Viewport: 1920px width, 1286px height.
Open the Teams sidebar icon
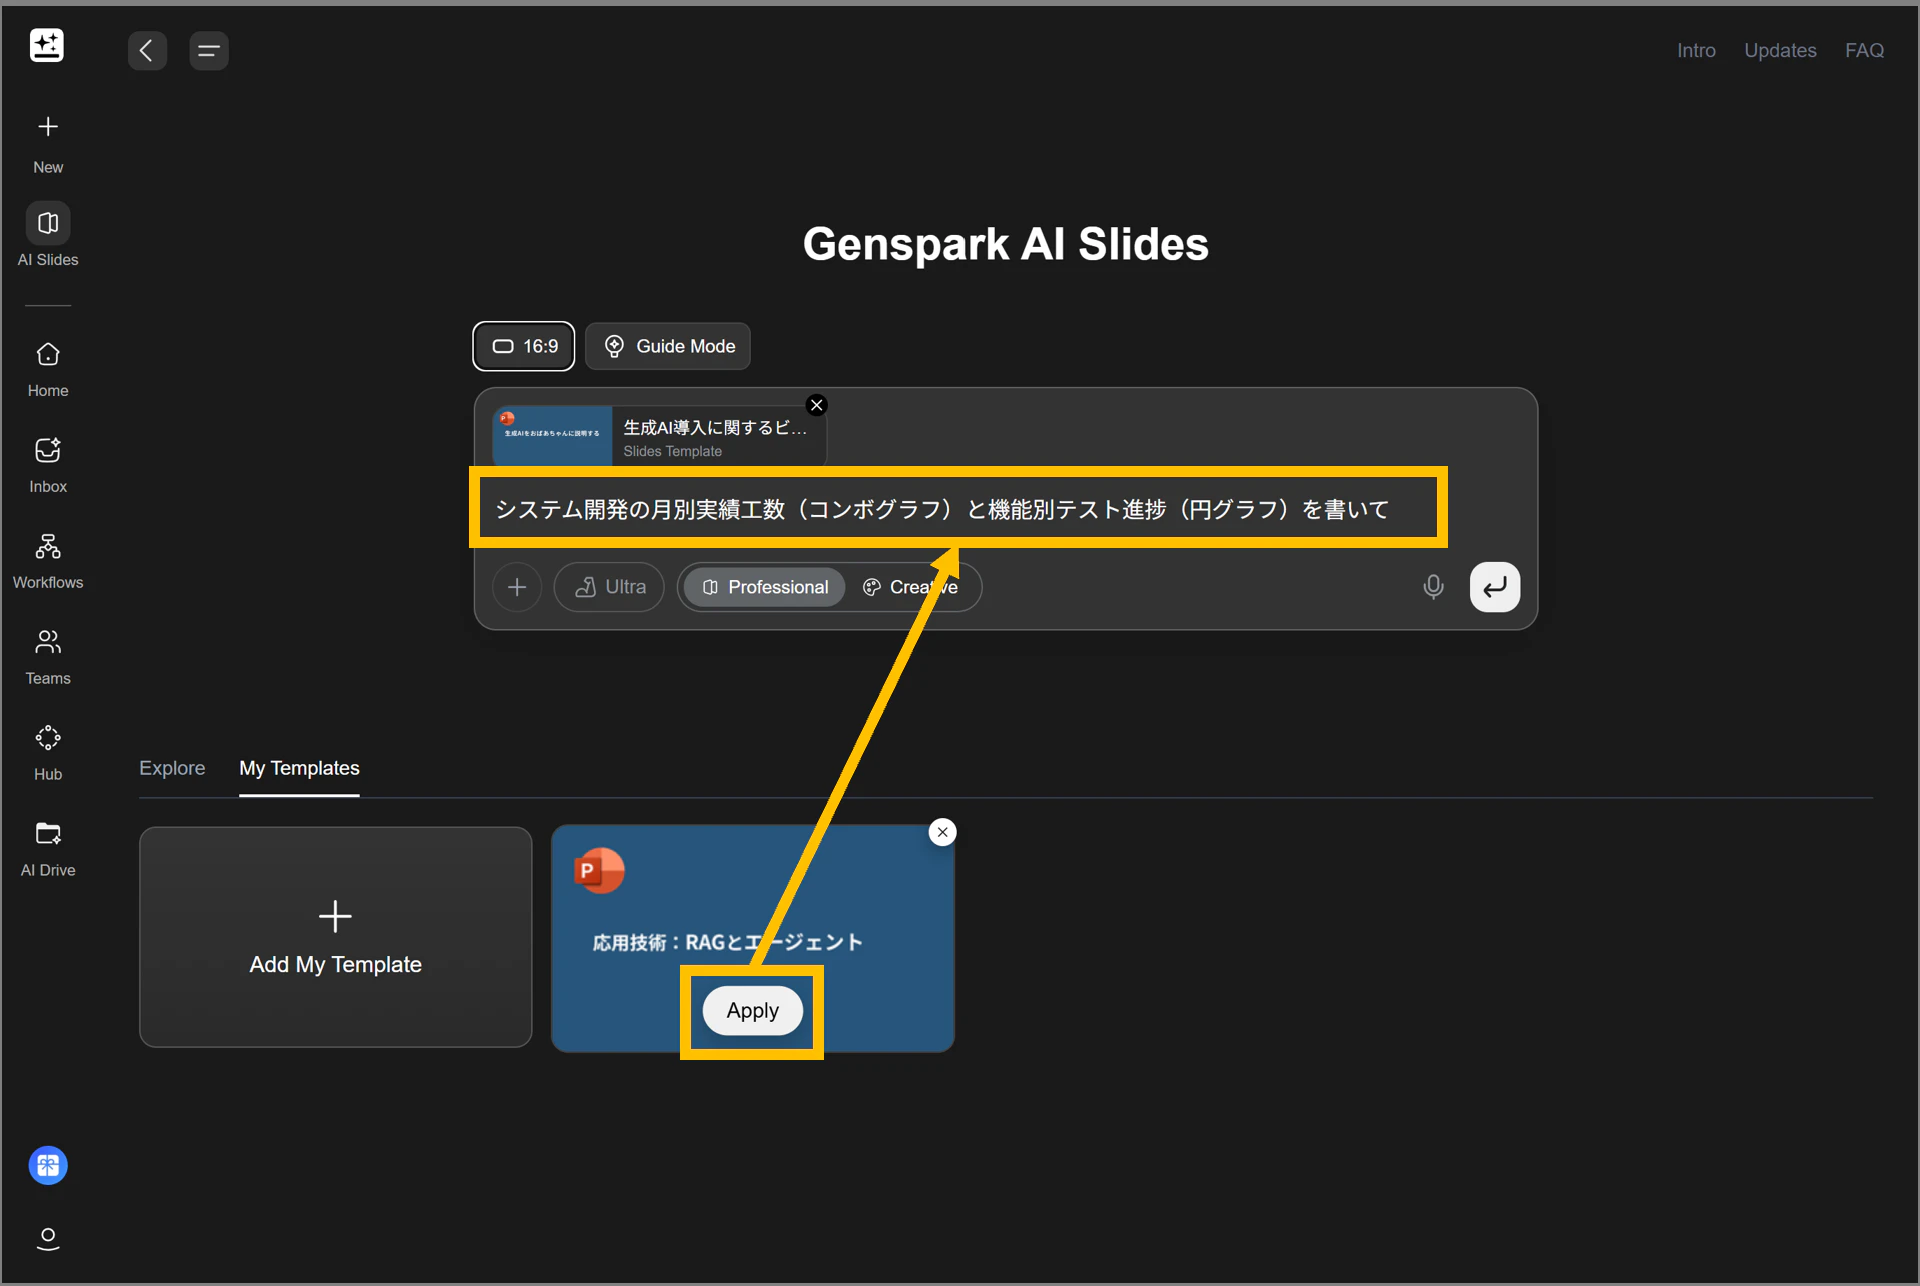point(48,642)
